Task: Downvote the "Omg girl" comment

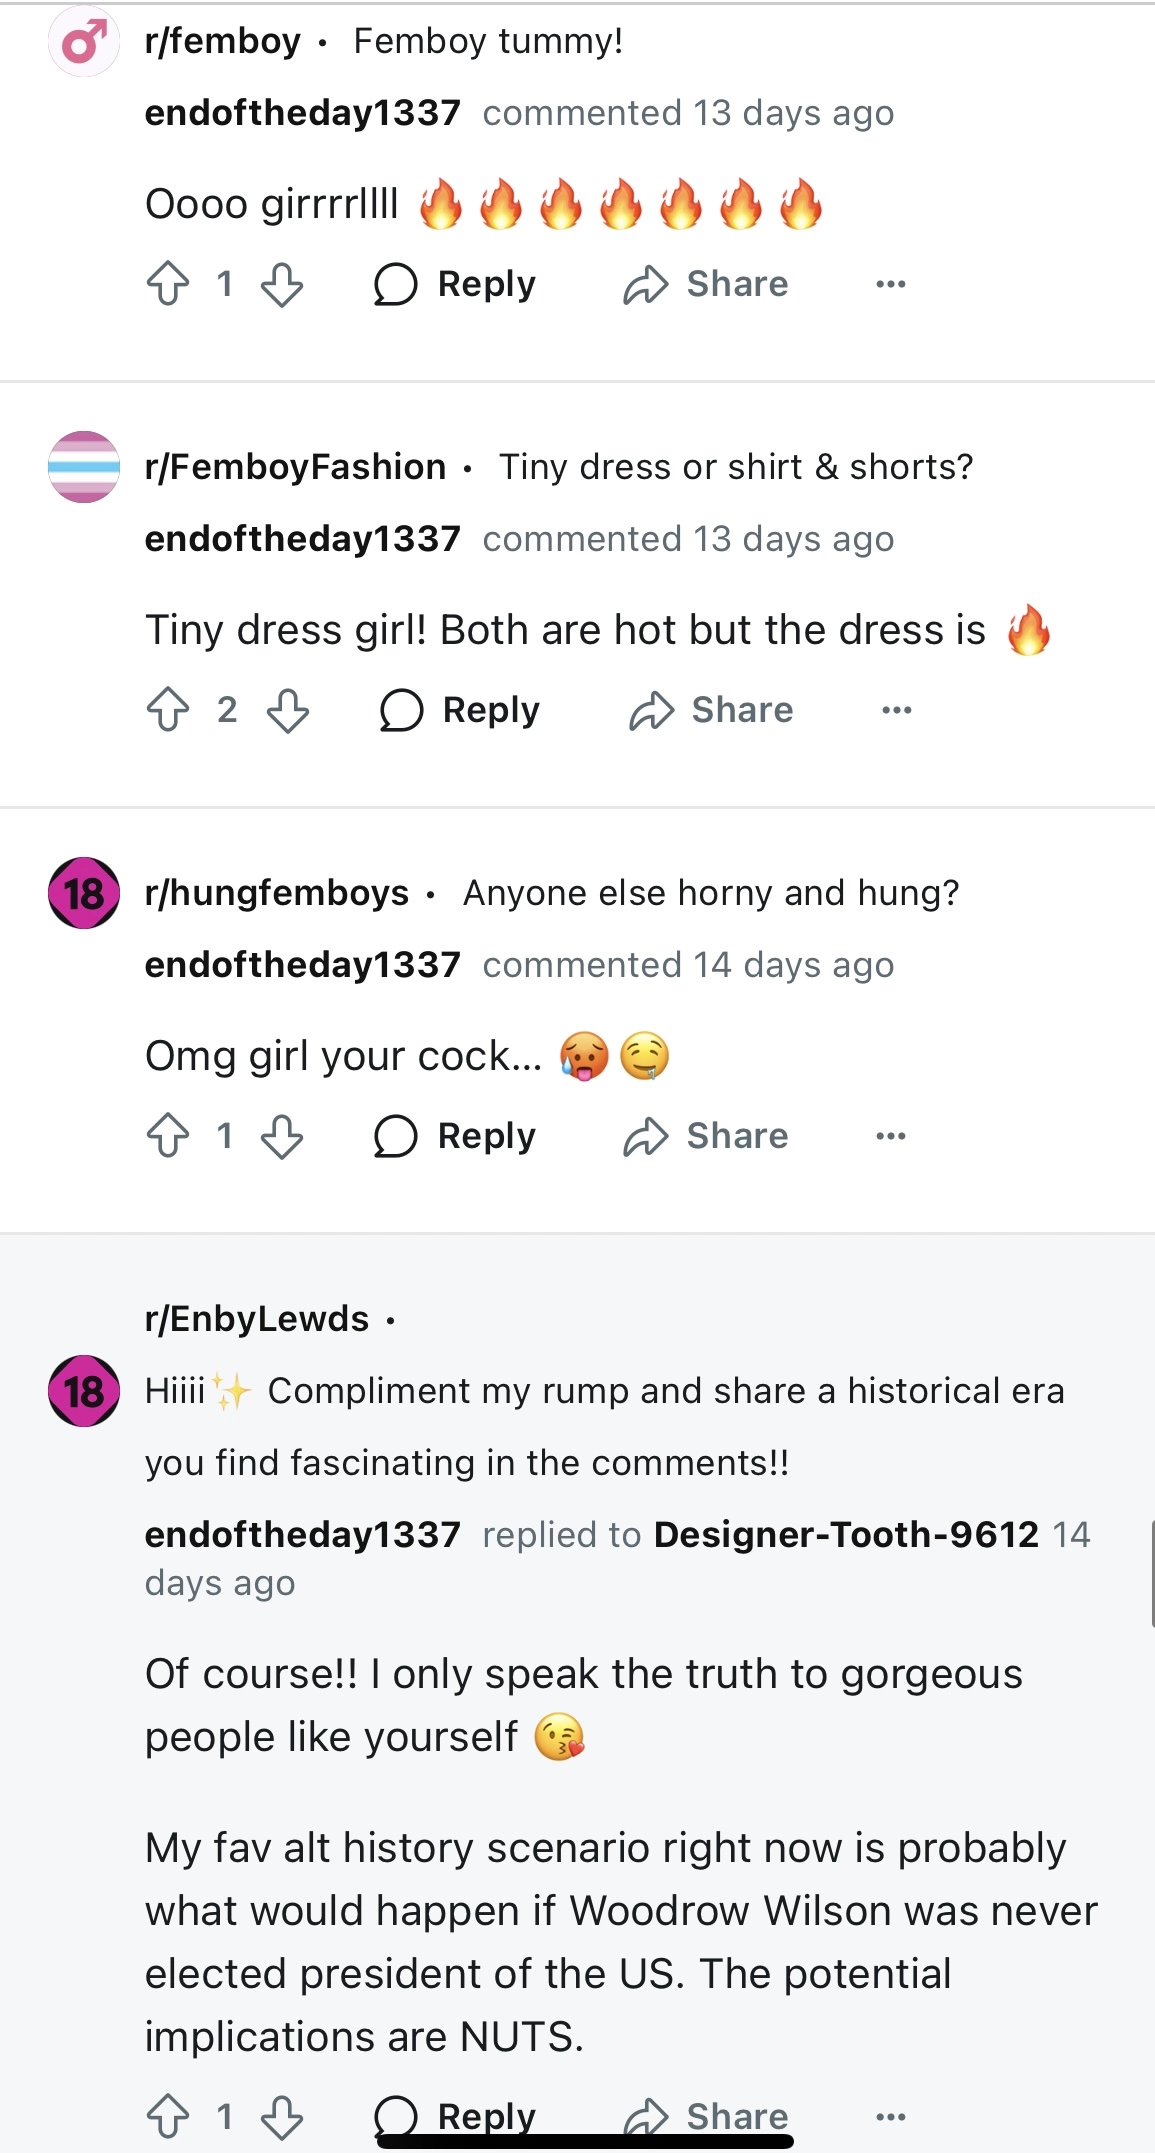Action: [282, 1136]
